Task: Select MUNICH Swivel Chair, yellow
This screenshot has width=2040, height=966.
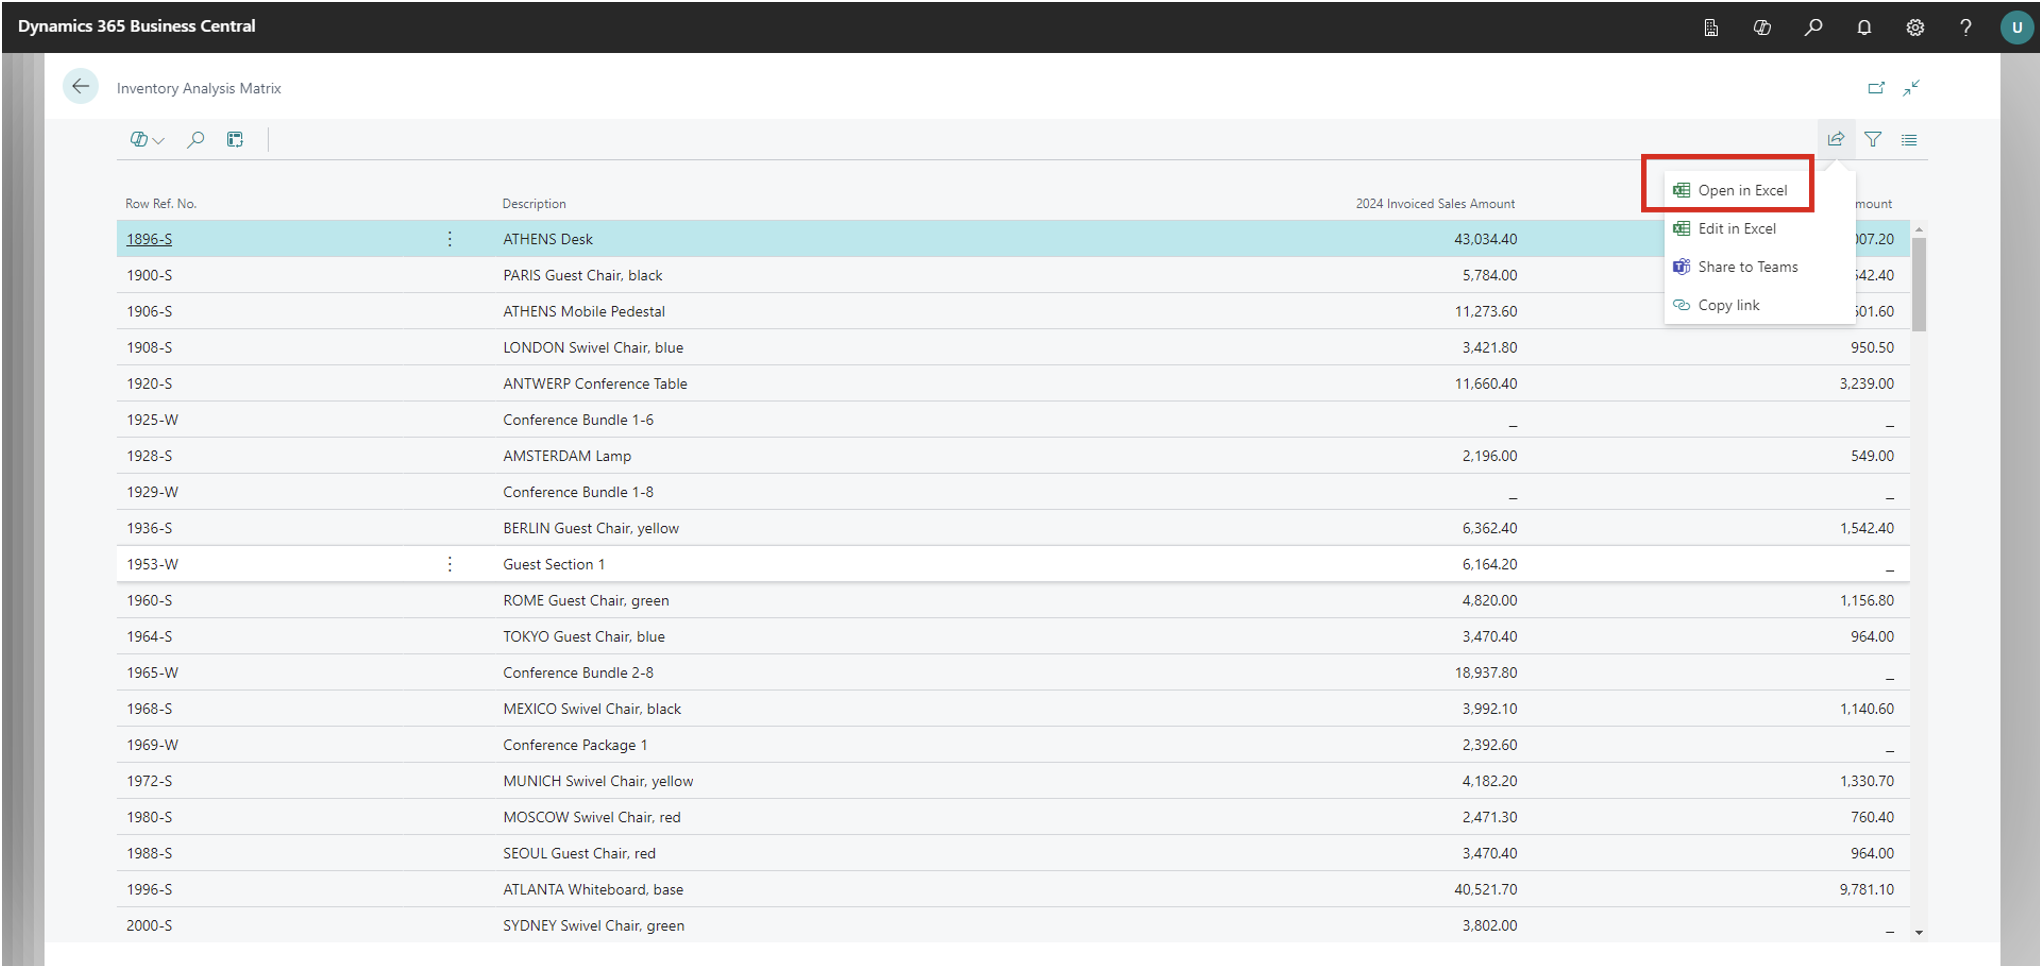Action: pos(598,781)
